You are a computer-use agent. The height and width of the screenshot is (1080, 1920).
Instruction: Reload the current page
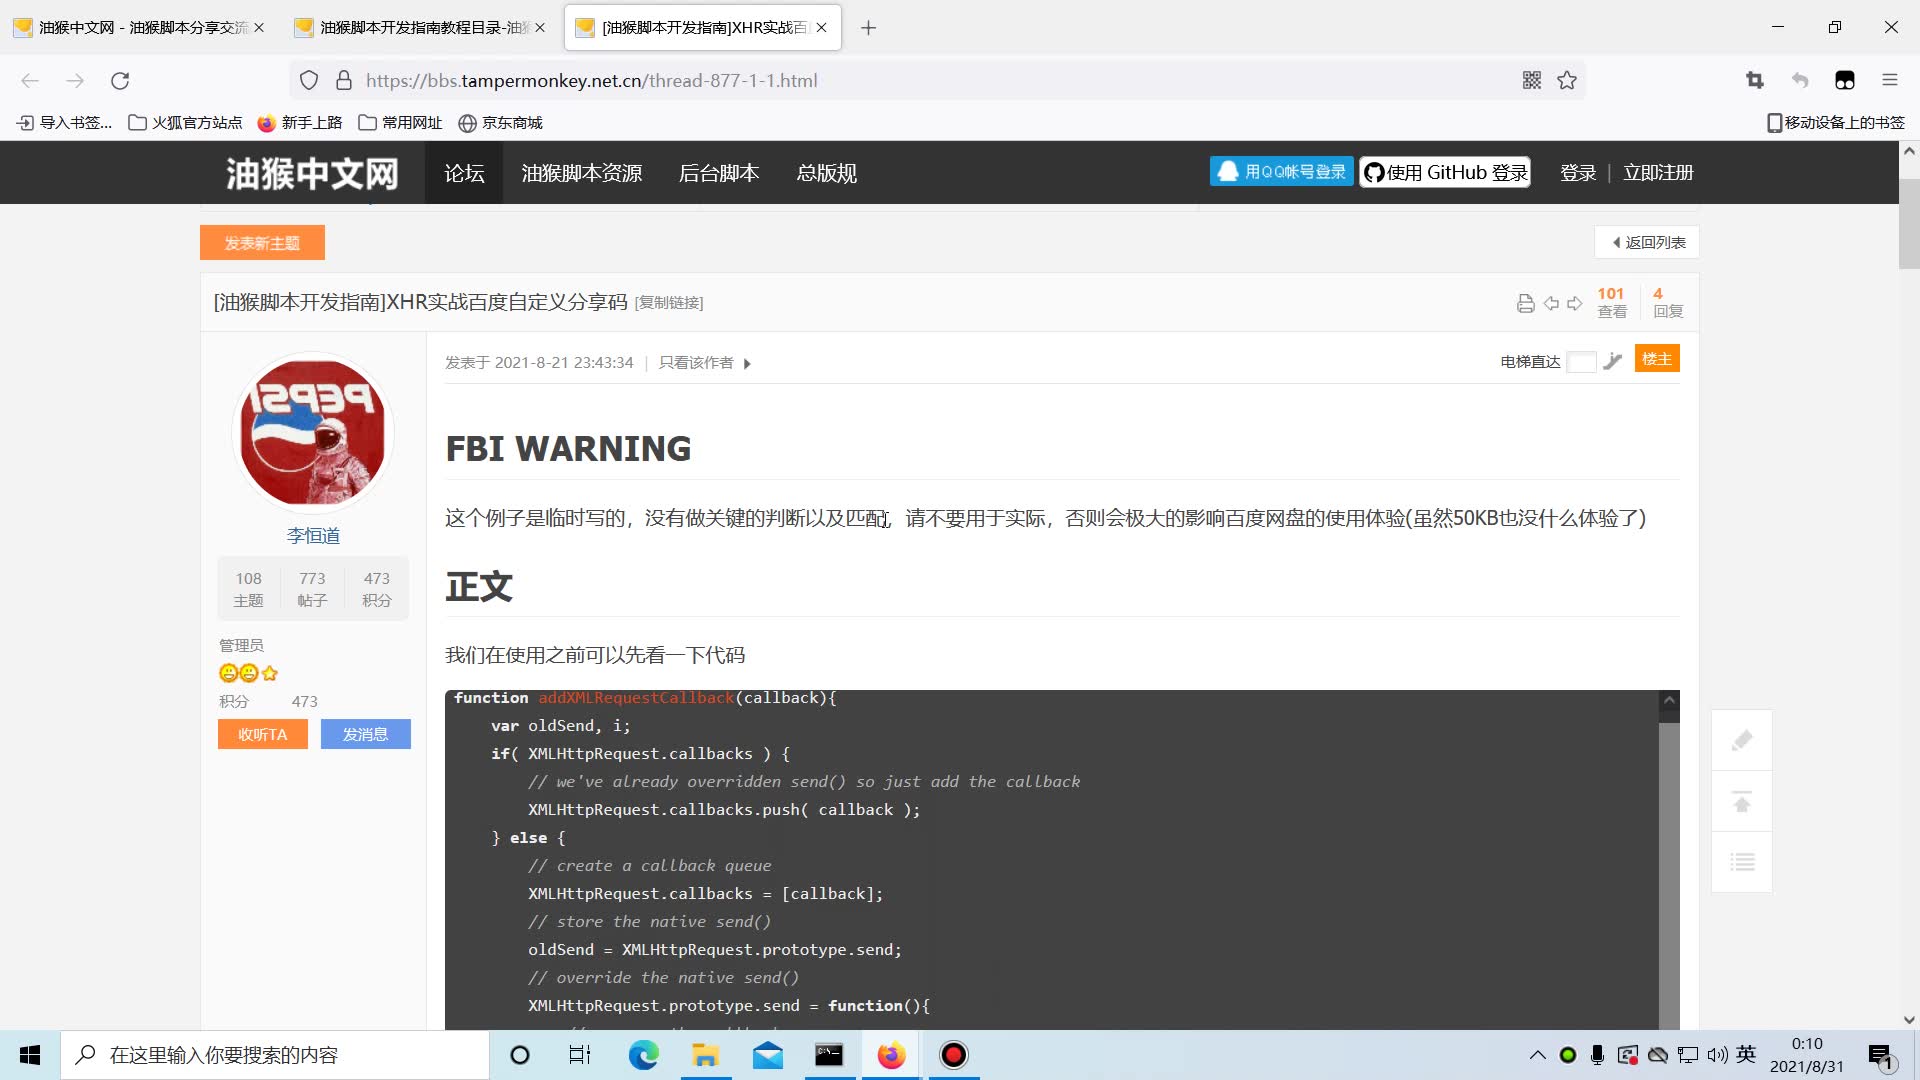click(x=120, y=81)
